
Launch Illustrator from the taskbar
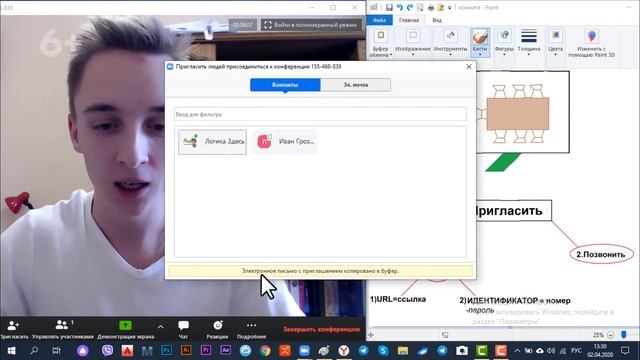[186, 351]
